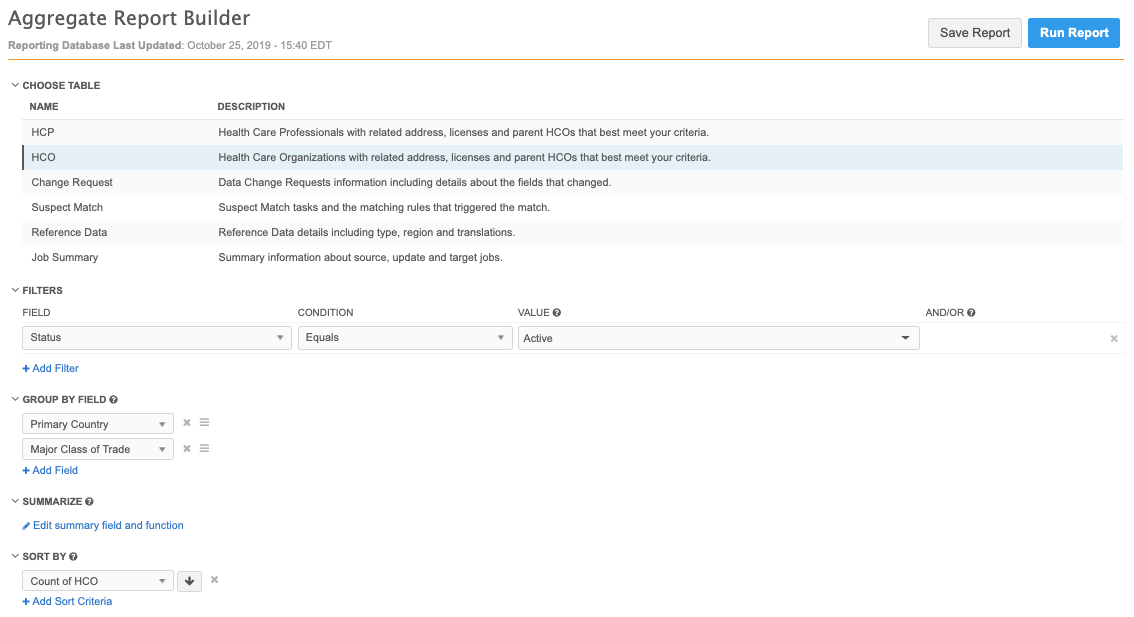Collapse the Choose Table section
The height and width of the screenshot is (617, 1134).
(x=15, y=86)
